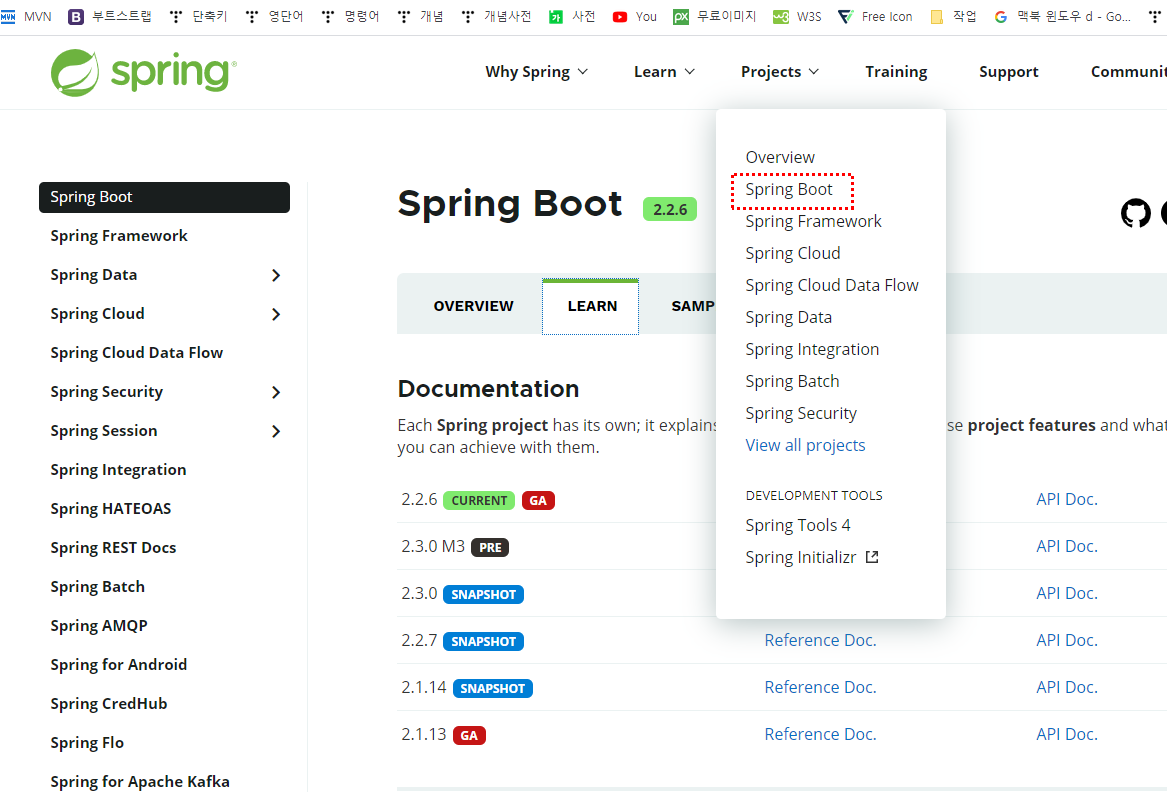Open the W3S bookmark

pyautogui.click(x=797, y=16)
